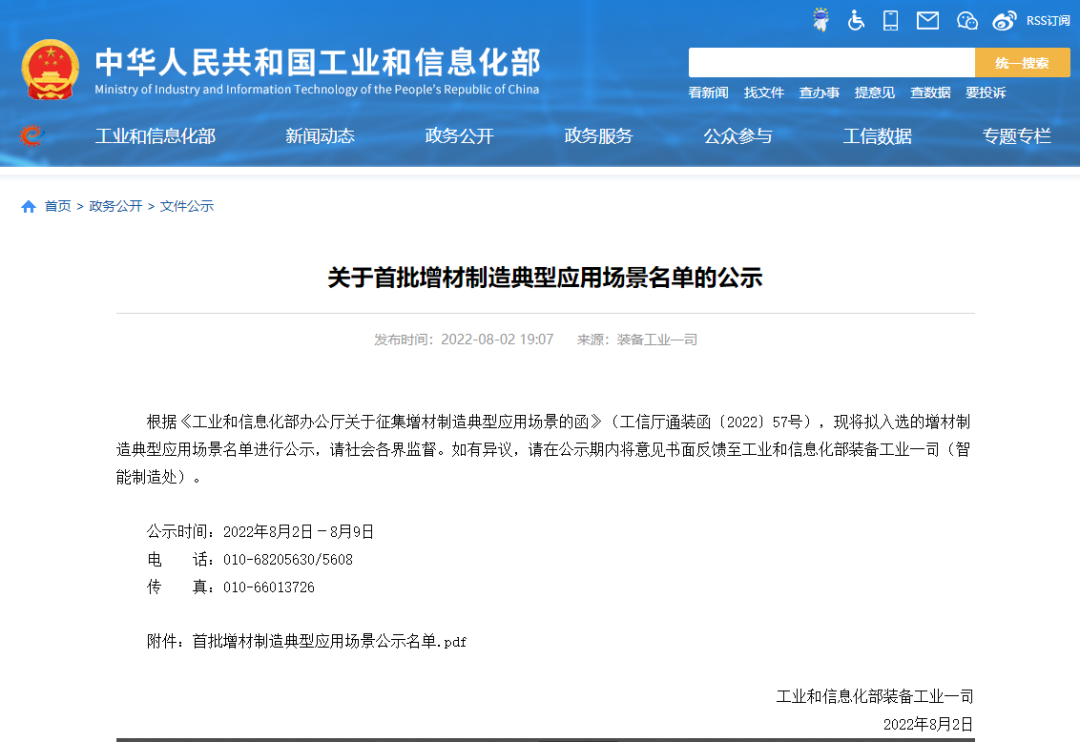
Task: Click the mobile phone version icon
Action: click(x=891, y=20)
